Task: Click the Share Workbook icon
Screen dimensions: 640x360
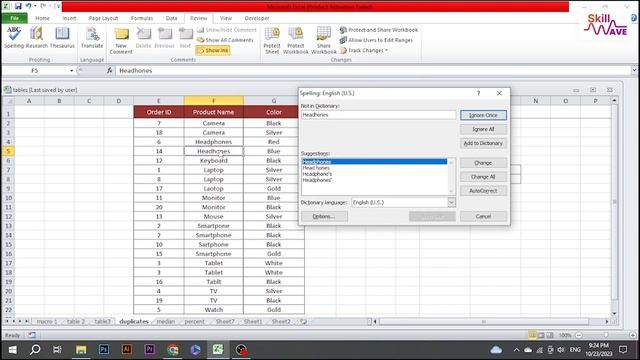Action: pos(324,40)
